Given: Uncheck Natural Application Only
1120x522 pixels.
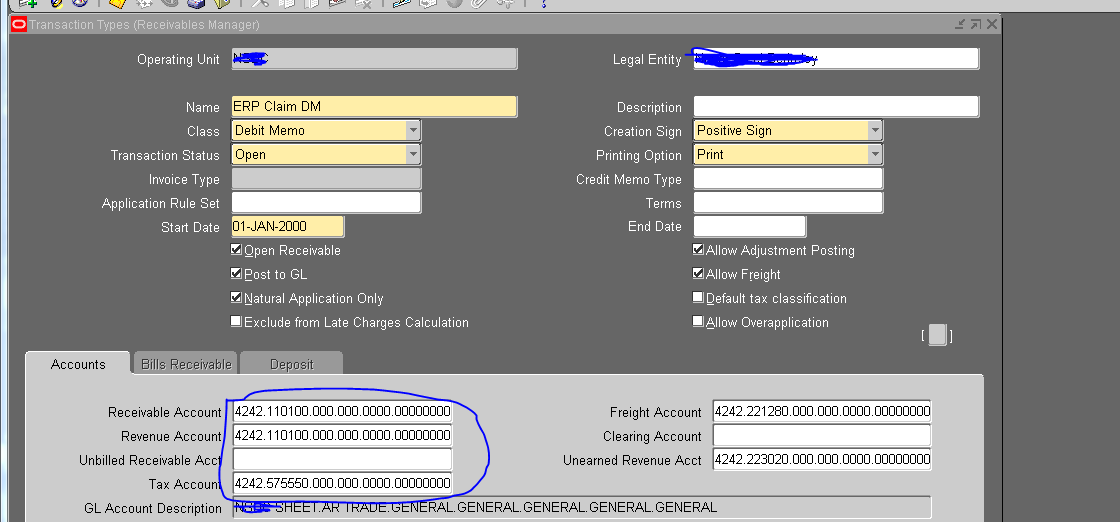Looking at the screenshot, I should click(236, 298).
